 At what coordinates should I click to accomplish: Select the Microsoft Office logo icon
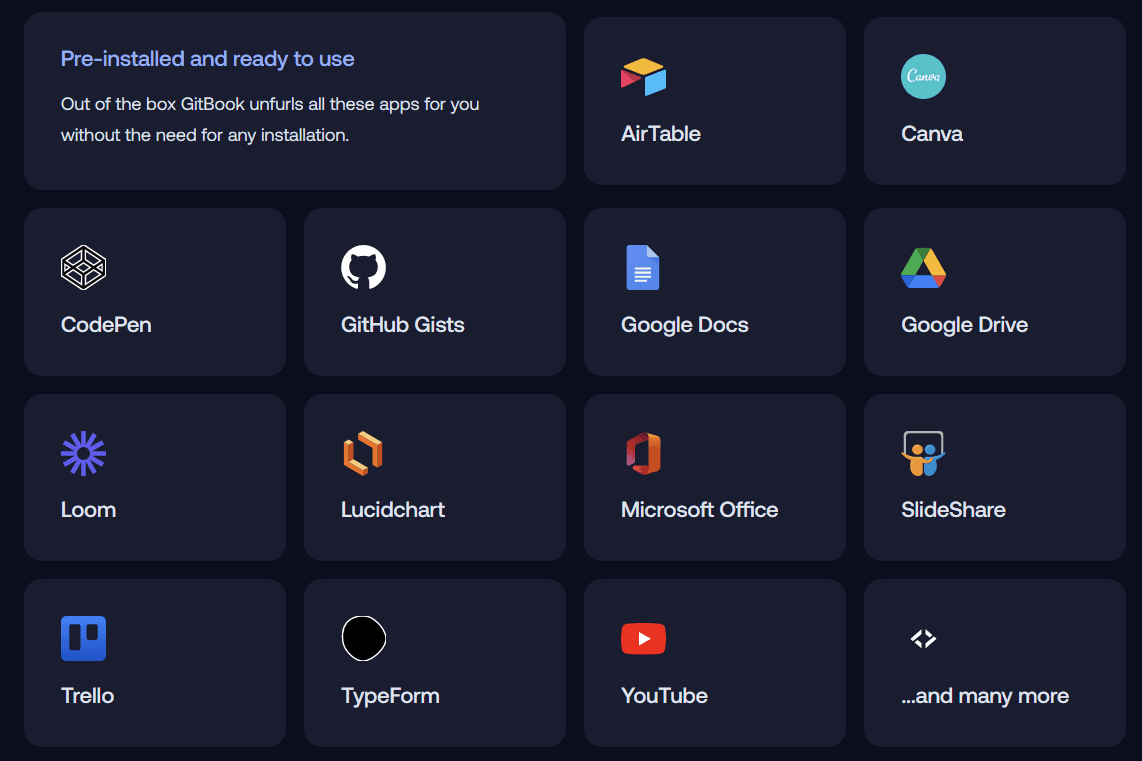click(x=643, y=453)
